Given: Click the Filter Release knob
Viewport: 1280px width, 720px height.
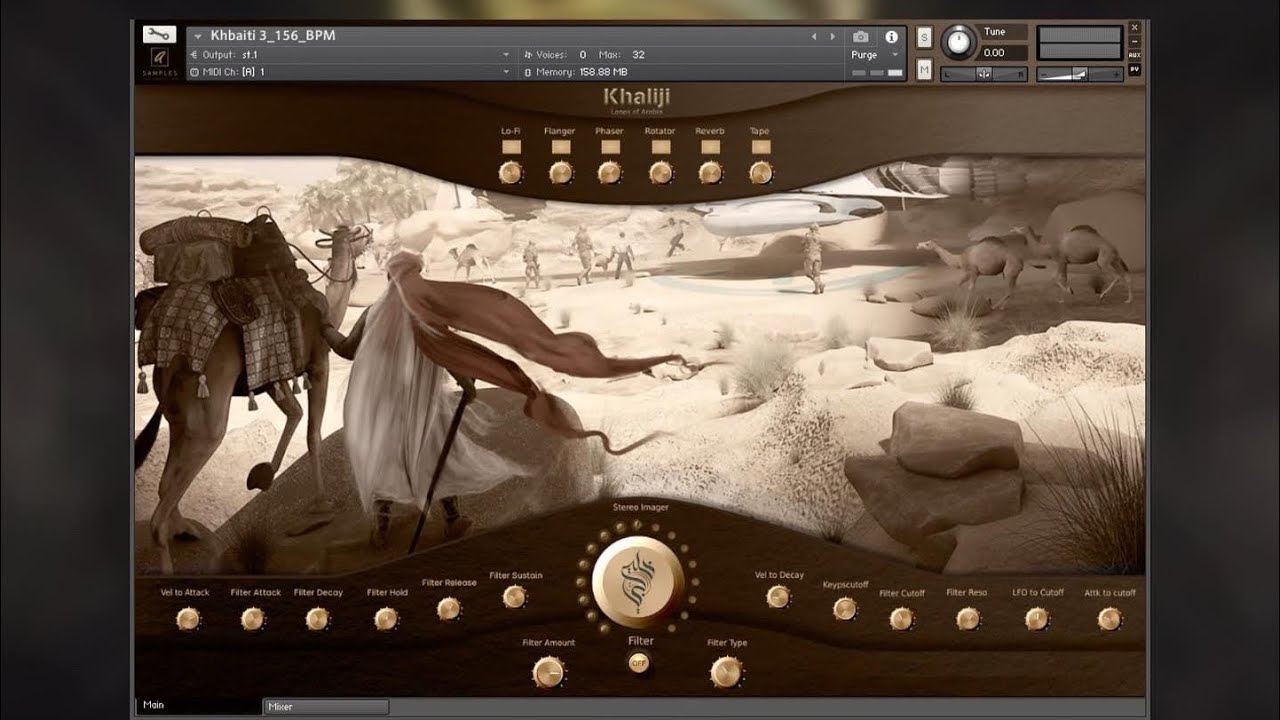Looking at the screenshot, I should 449,608.
